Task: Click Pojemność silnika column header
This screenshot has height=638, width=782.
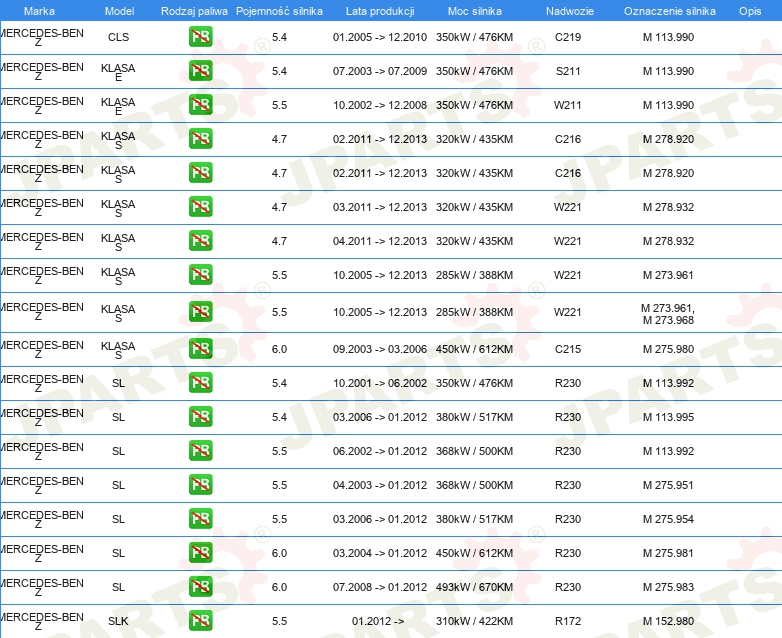Action: [x=279, y=11]
